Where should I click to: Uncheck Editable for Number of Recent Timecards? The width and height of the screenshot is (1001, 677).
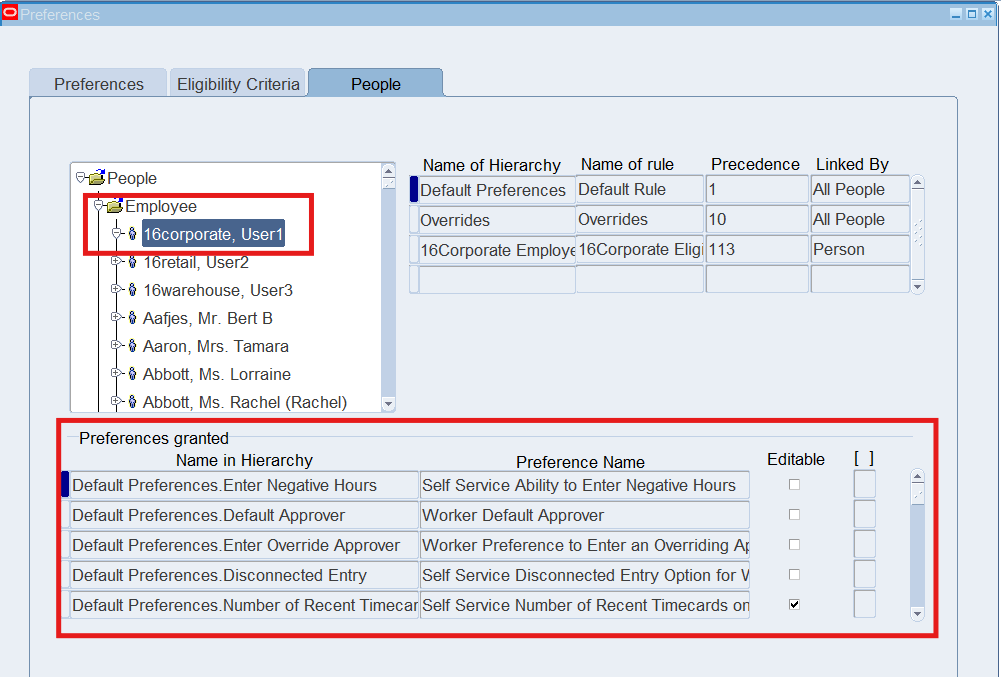(x=795, y=605)
